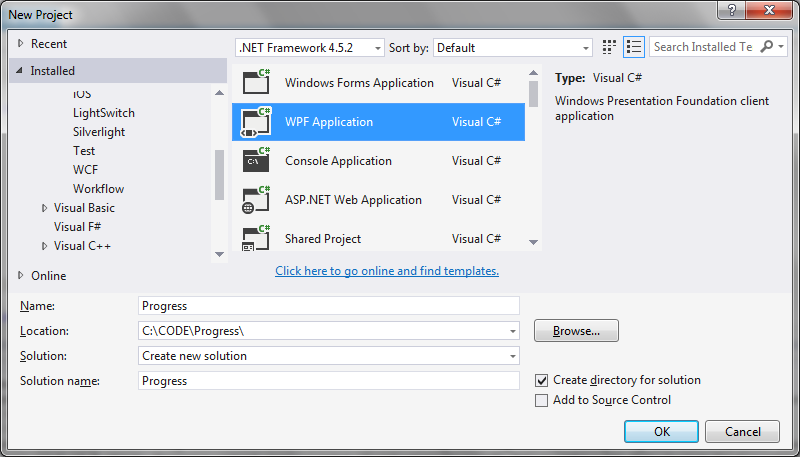This screenshot has width=800, height=457.
Task: Click the Cancel button
Action: 742,431
